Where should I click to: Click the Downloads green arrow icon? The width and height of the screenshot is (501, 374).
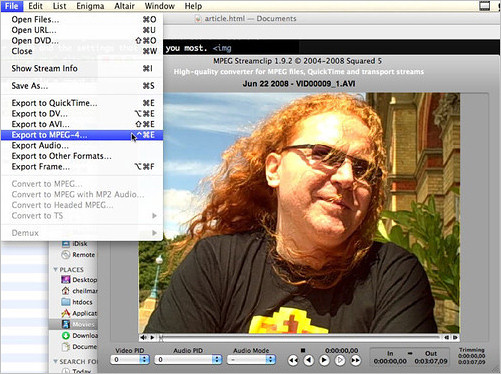[66, 335]
